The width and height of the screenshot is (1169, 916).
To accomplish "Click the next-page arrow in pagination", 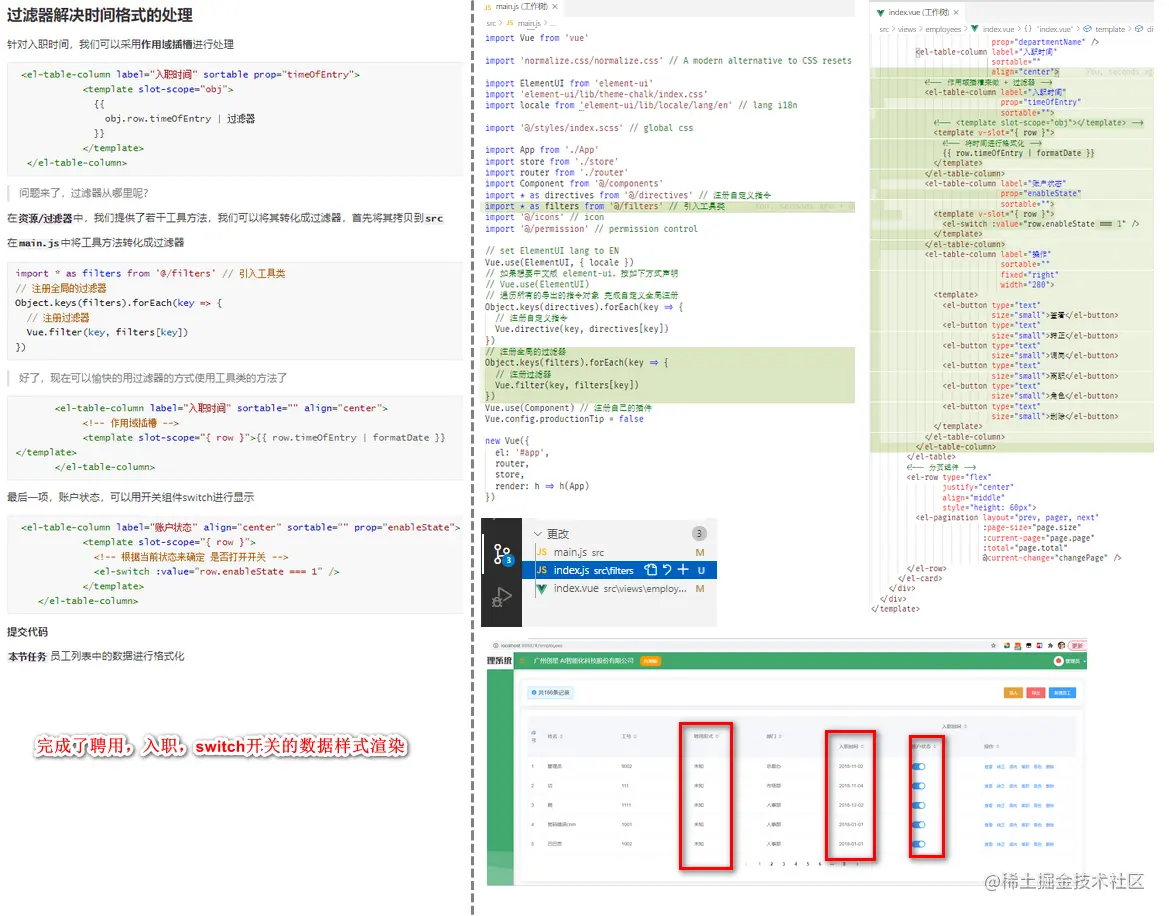I will [x=857, y=864].
